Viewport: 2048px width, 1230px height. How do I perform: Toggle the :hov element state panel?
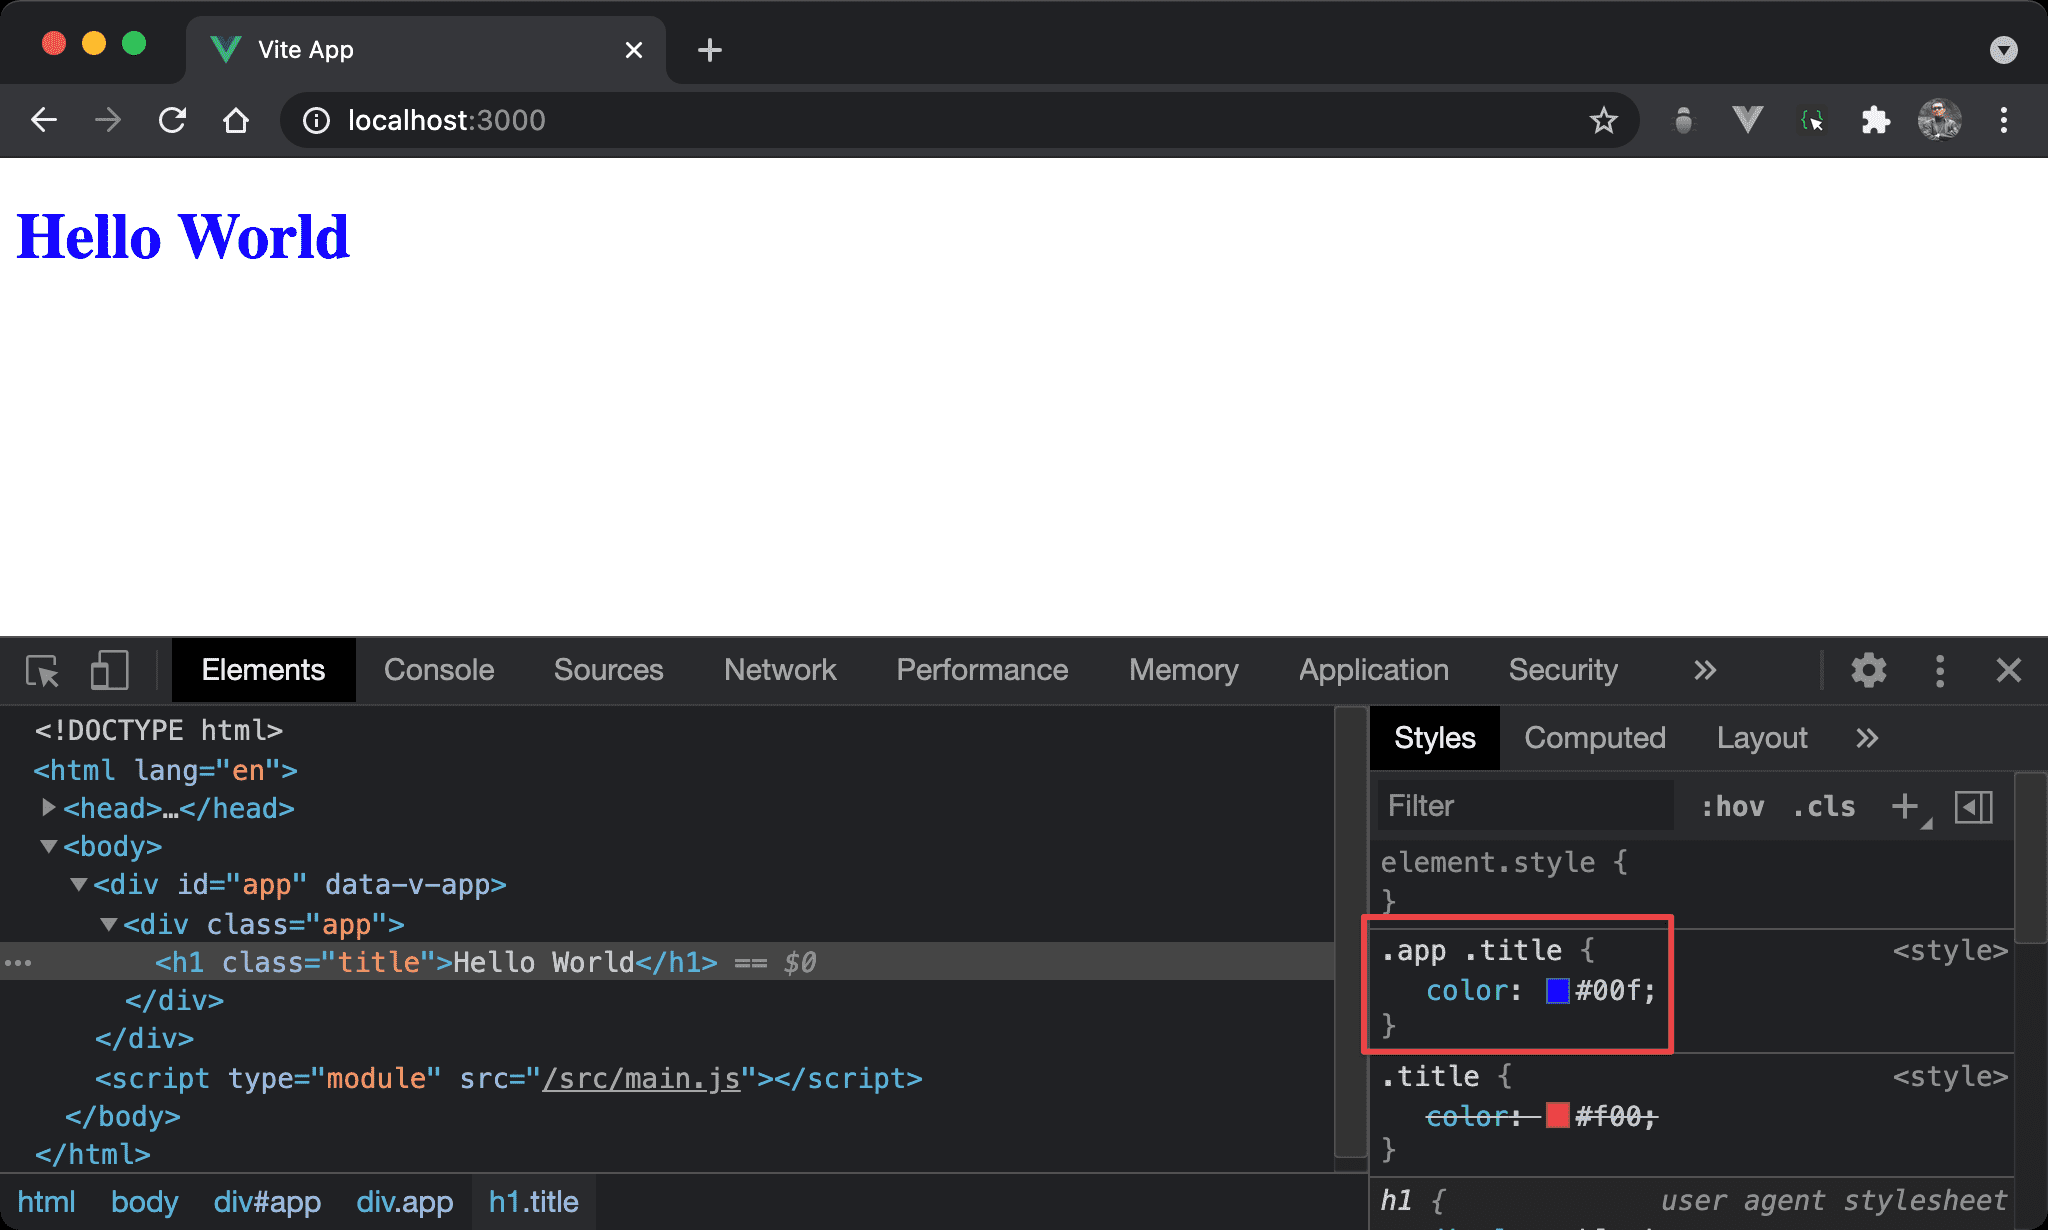pyautogui.click(x=1732, y=806)
